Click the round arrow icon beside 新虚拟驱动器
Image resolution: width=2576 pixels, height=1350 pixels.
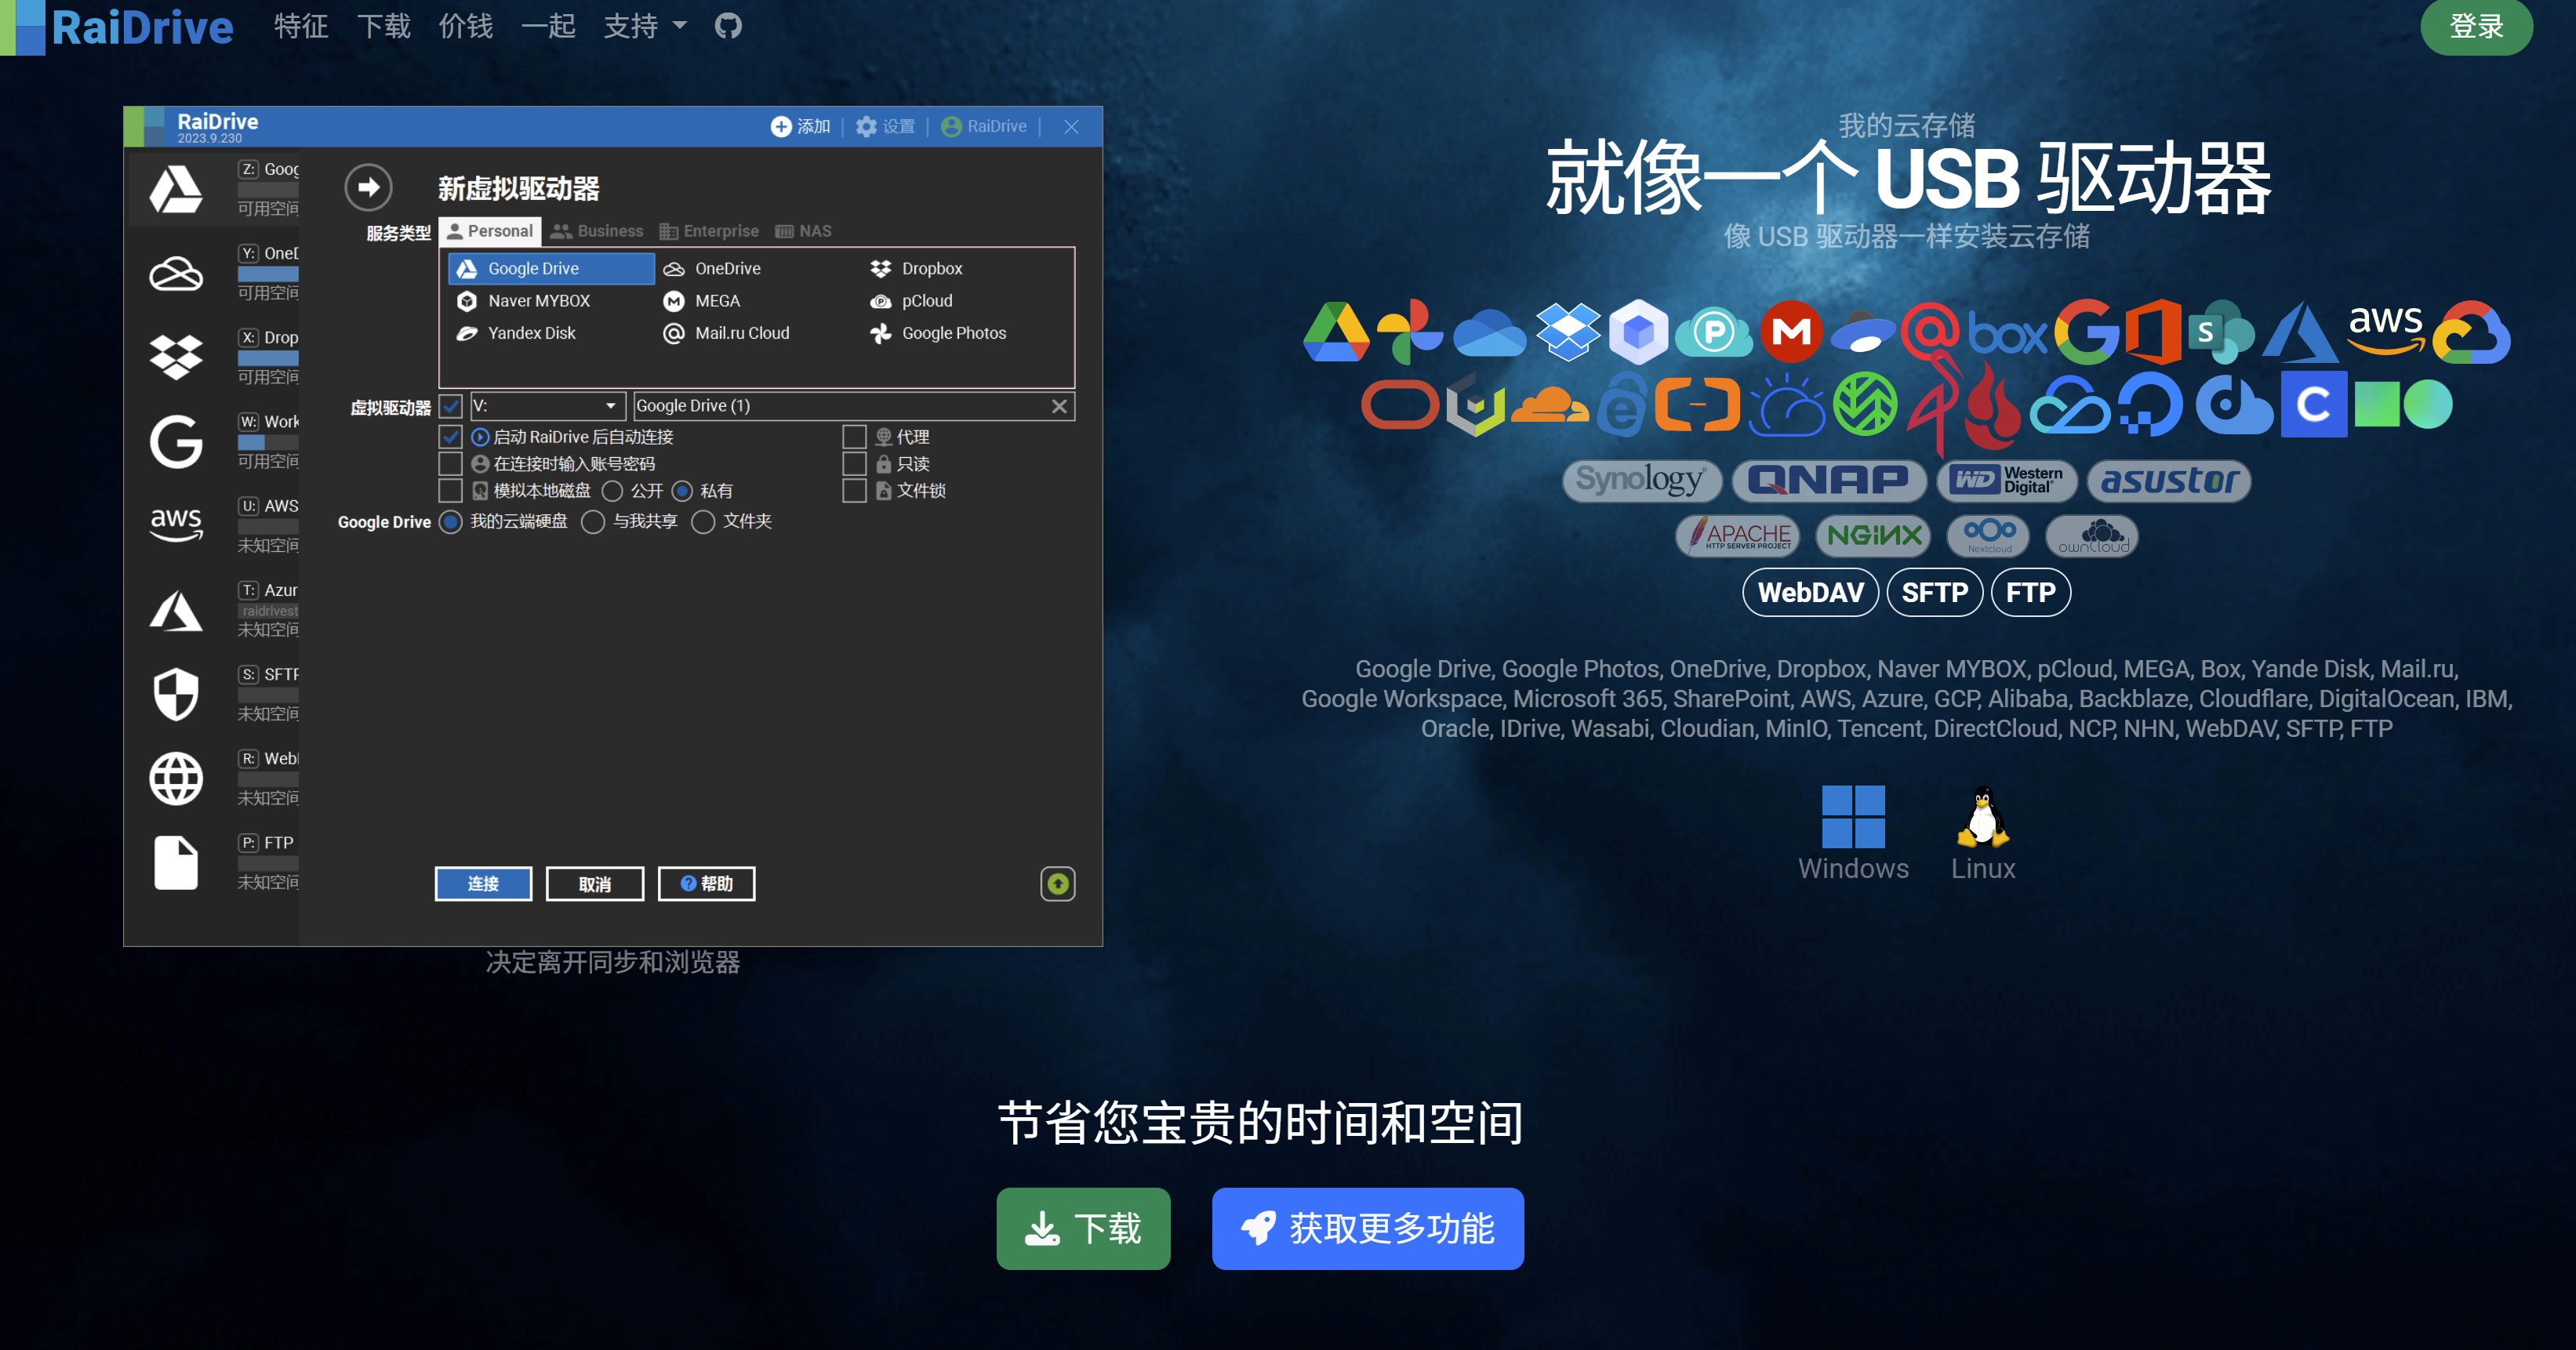[369, 187]
